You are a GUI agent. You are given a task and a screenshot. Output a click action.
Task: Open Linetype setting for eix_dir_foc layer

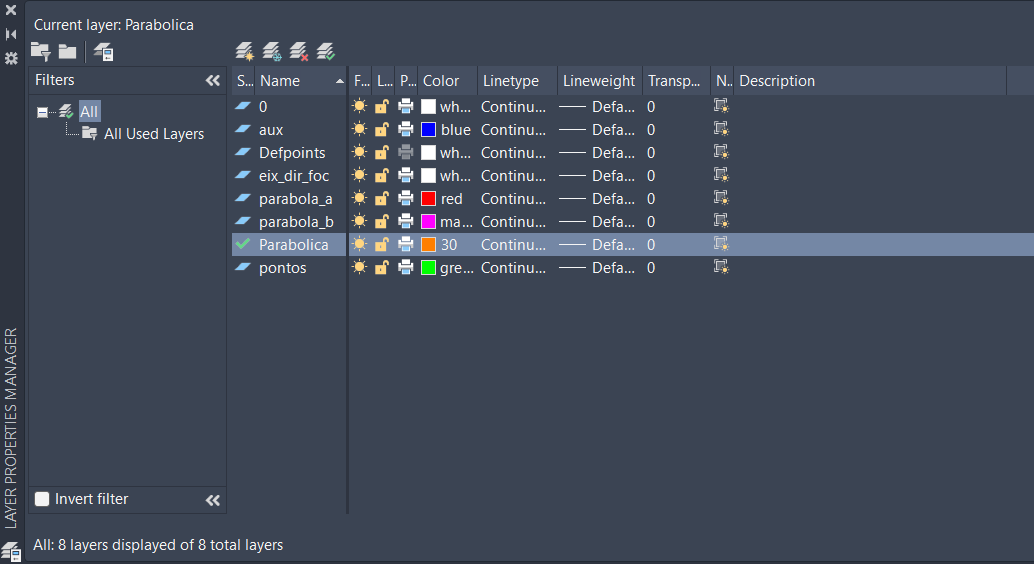(x=512, y=176)
